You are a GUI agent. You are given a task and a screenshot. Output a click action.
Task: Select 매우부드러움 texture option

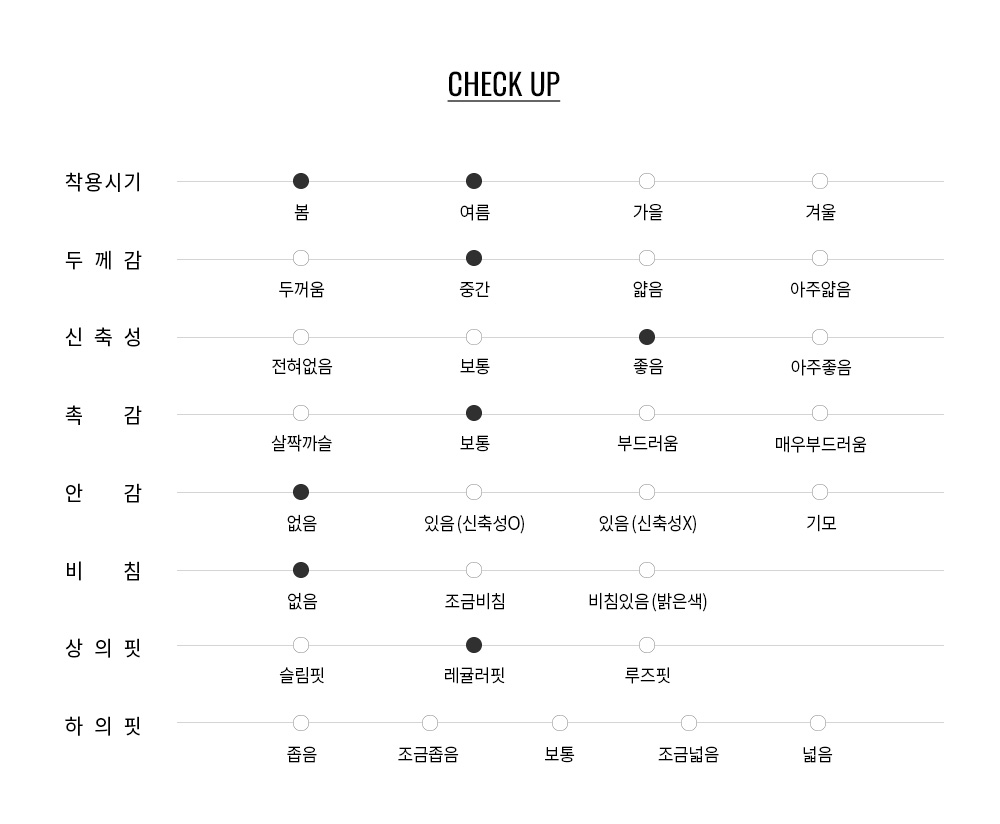coord(820,414)
